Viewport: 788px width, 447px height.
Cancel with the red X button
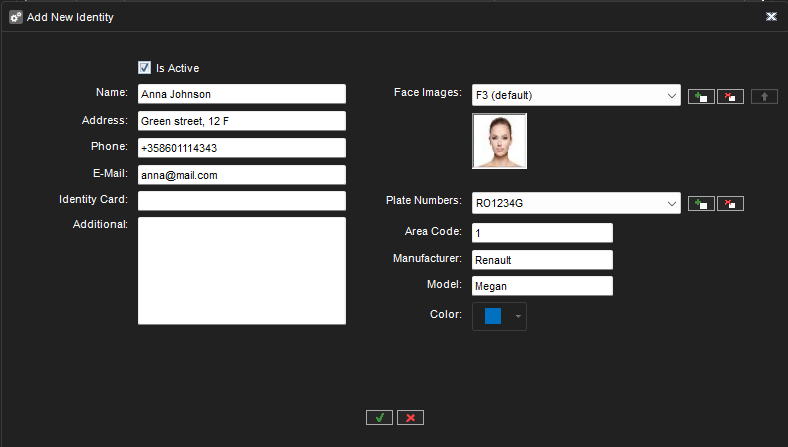coord(410,417)
